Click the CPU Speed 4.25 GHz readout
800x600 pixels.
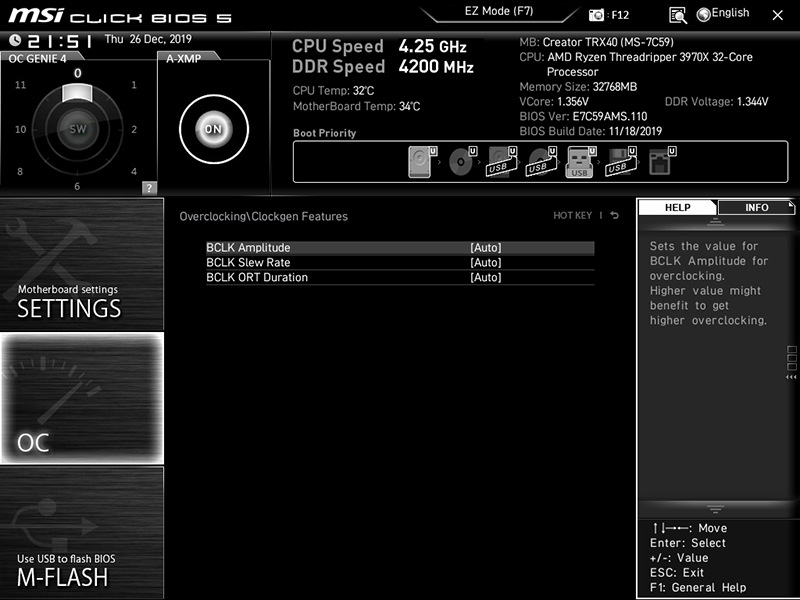(379, 46)
